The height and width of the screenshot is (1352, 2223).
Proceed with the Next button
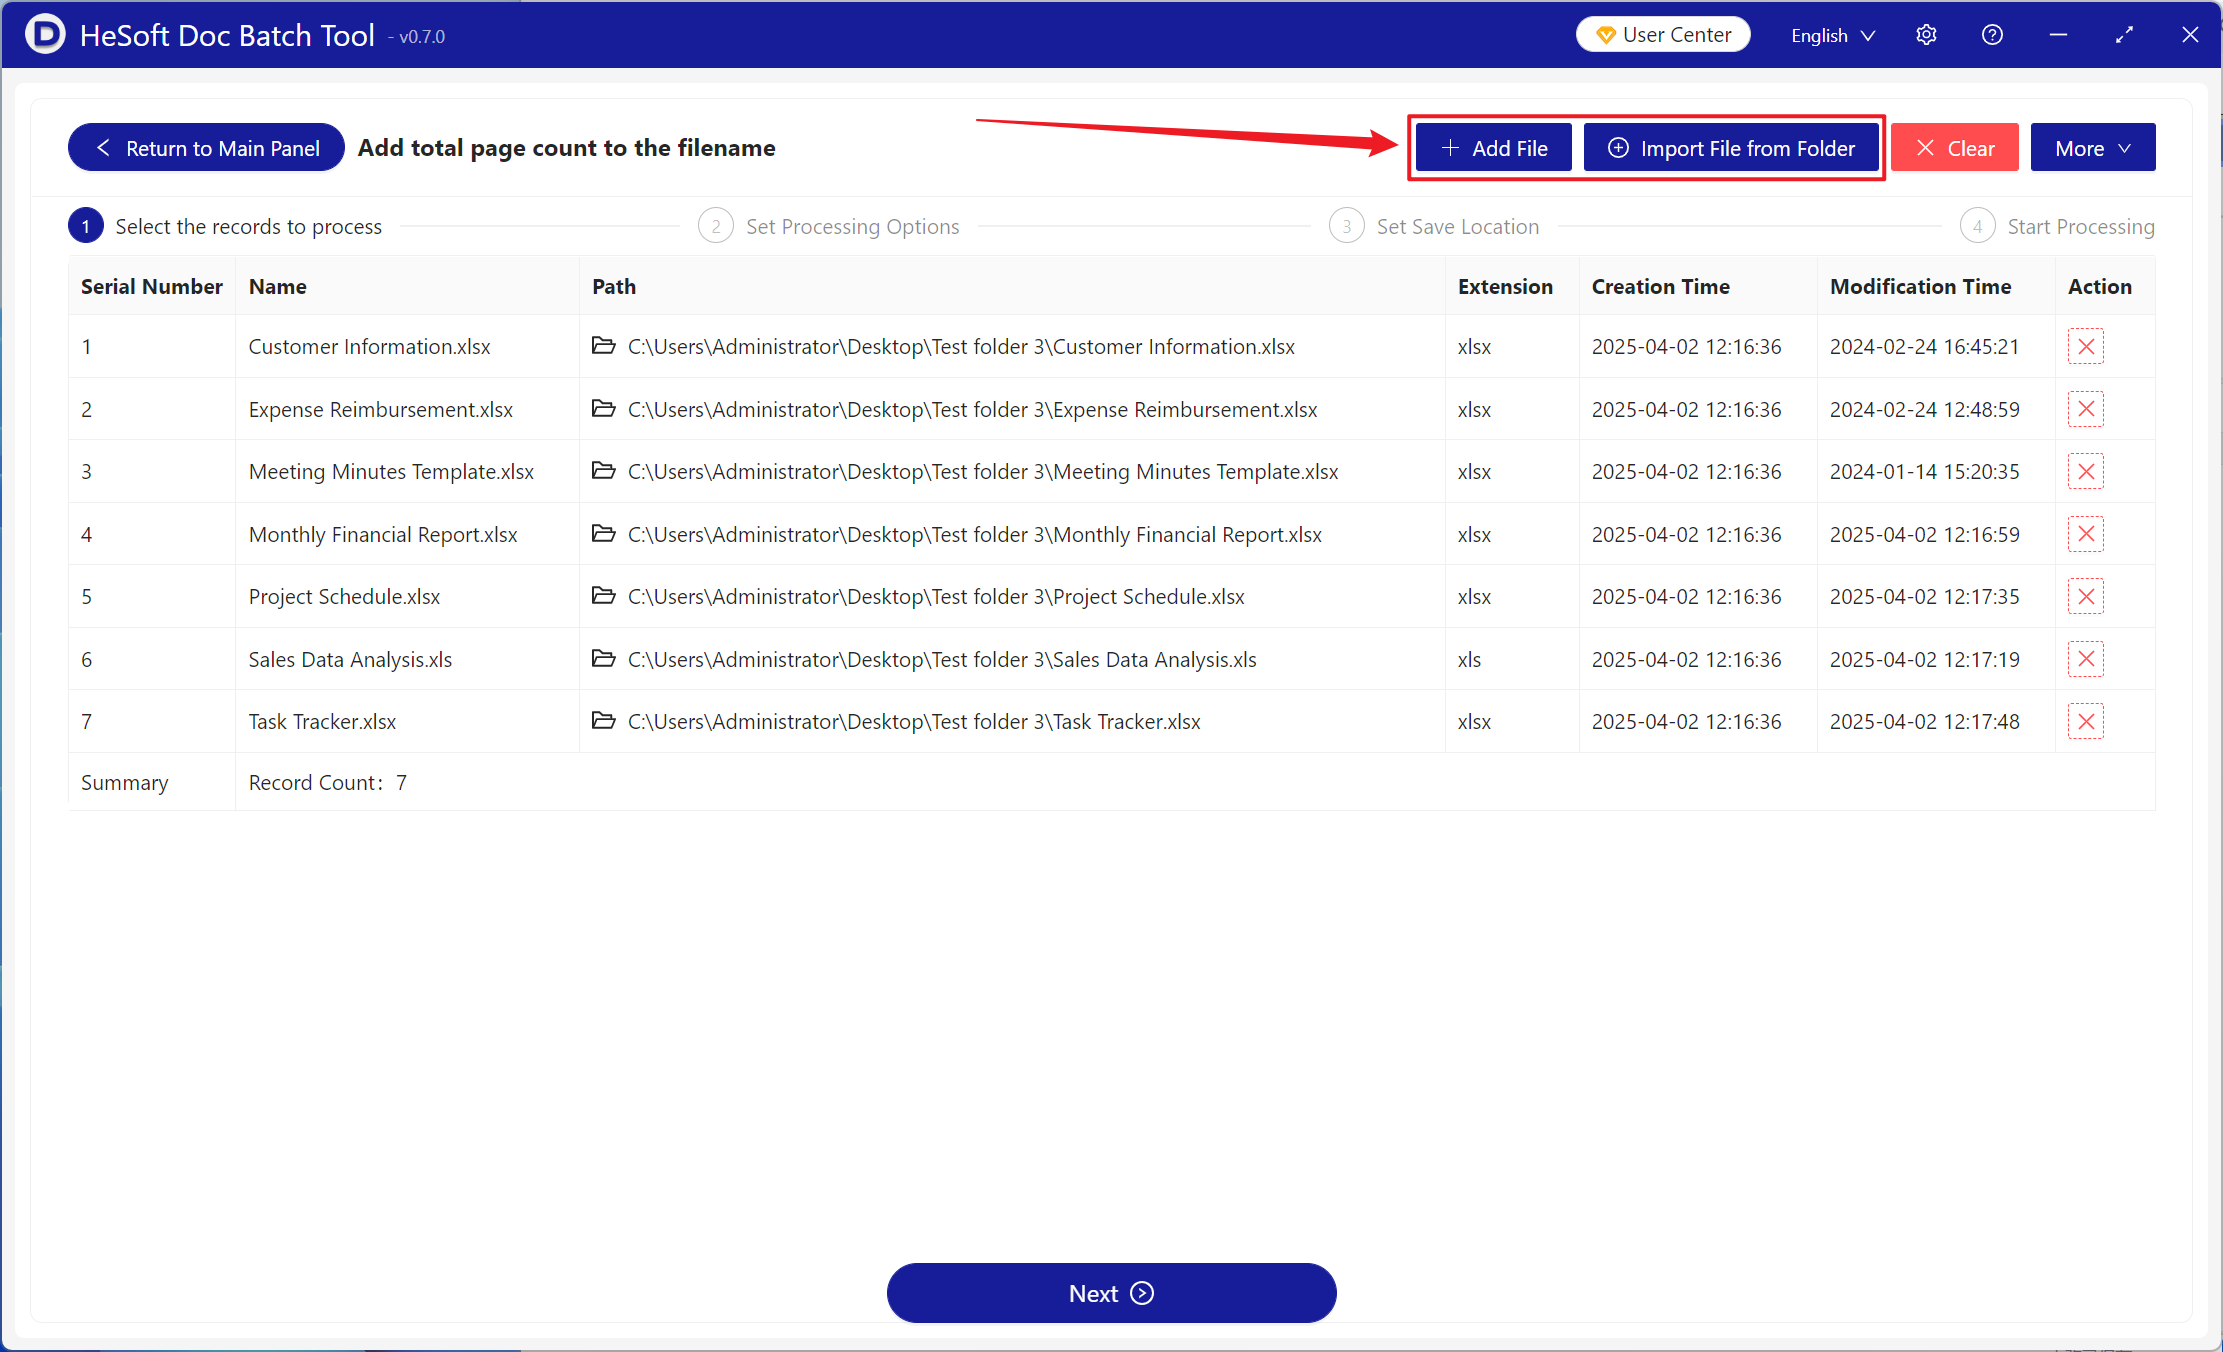(x=1111, y=1293)
